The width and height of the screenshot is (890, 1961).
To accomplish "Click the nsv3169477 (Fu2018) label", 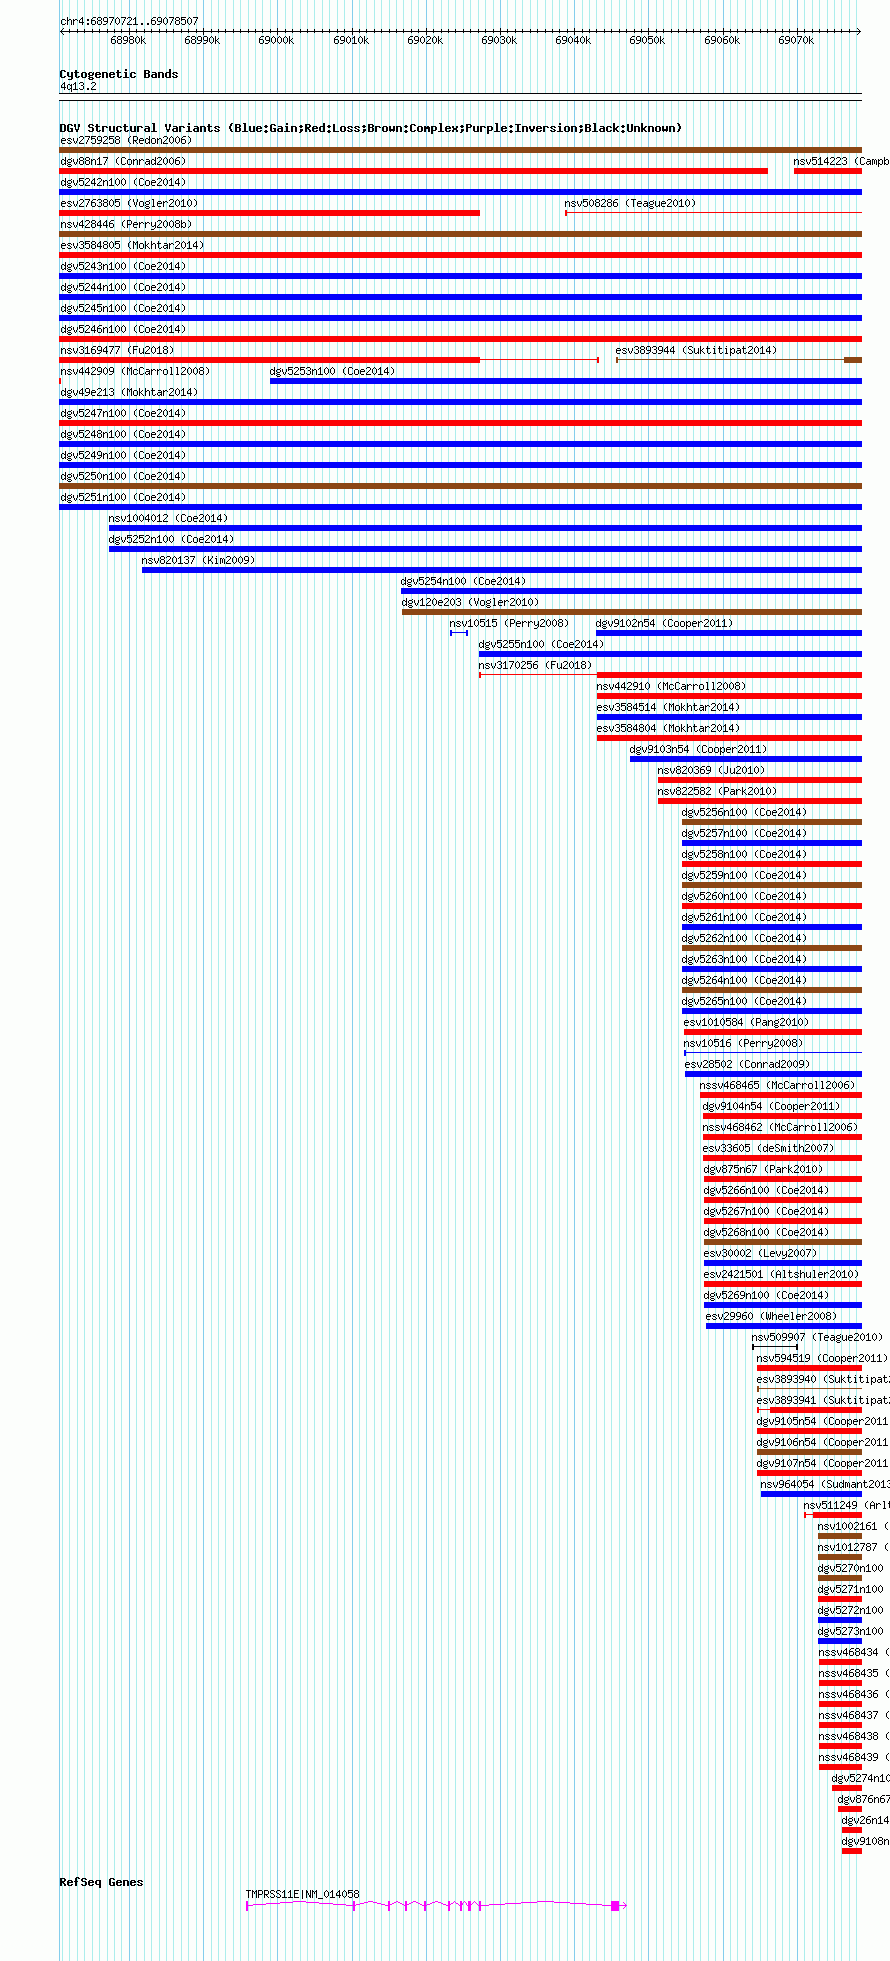I will tap(117, 350).
